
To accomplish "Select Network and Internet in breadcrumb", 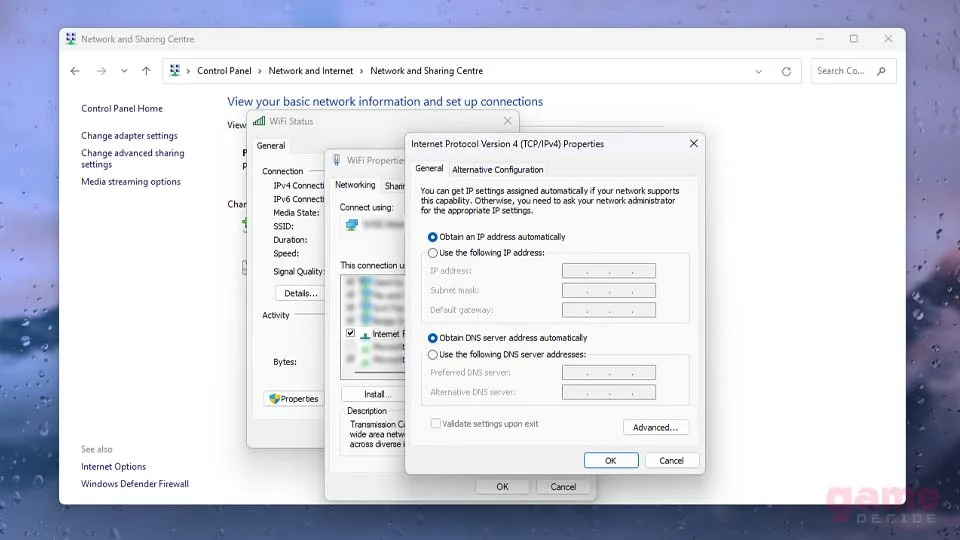I will pos(310,71).
